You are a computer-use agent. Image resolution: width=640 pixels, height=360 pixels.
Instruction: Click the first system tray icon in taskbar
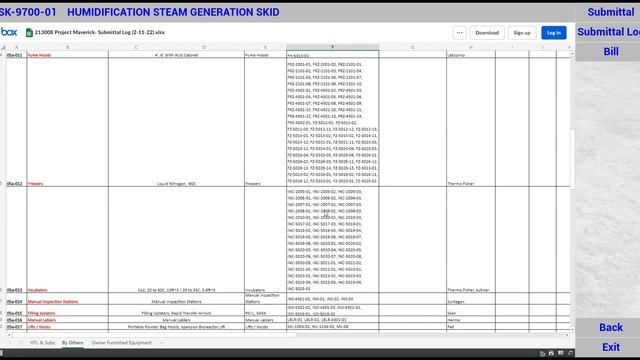[x=542, y=353]
